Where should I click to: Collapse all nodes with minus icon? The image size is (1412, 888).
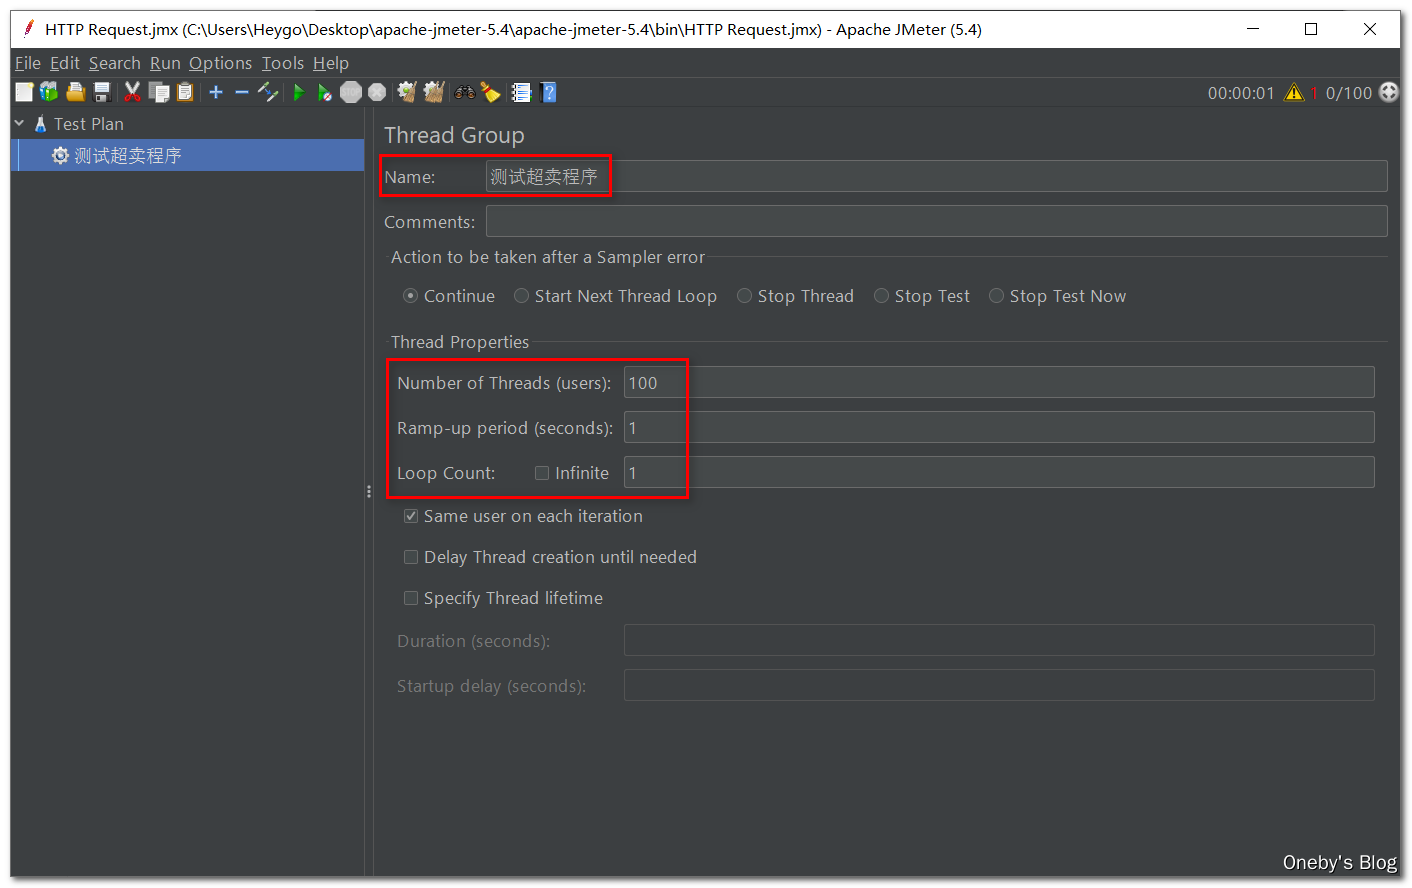pos(242,92)
